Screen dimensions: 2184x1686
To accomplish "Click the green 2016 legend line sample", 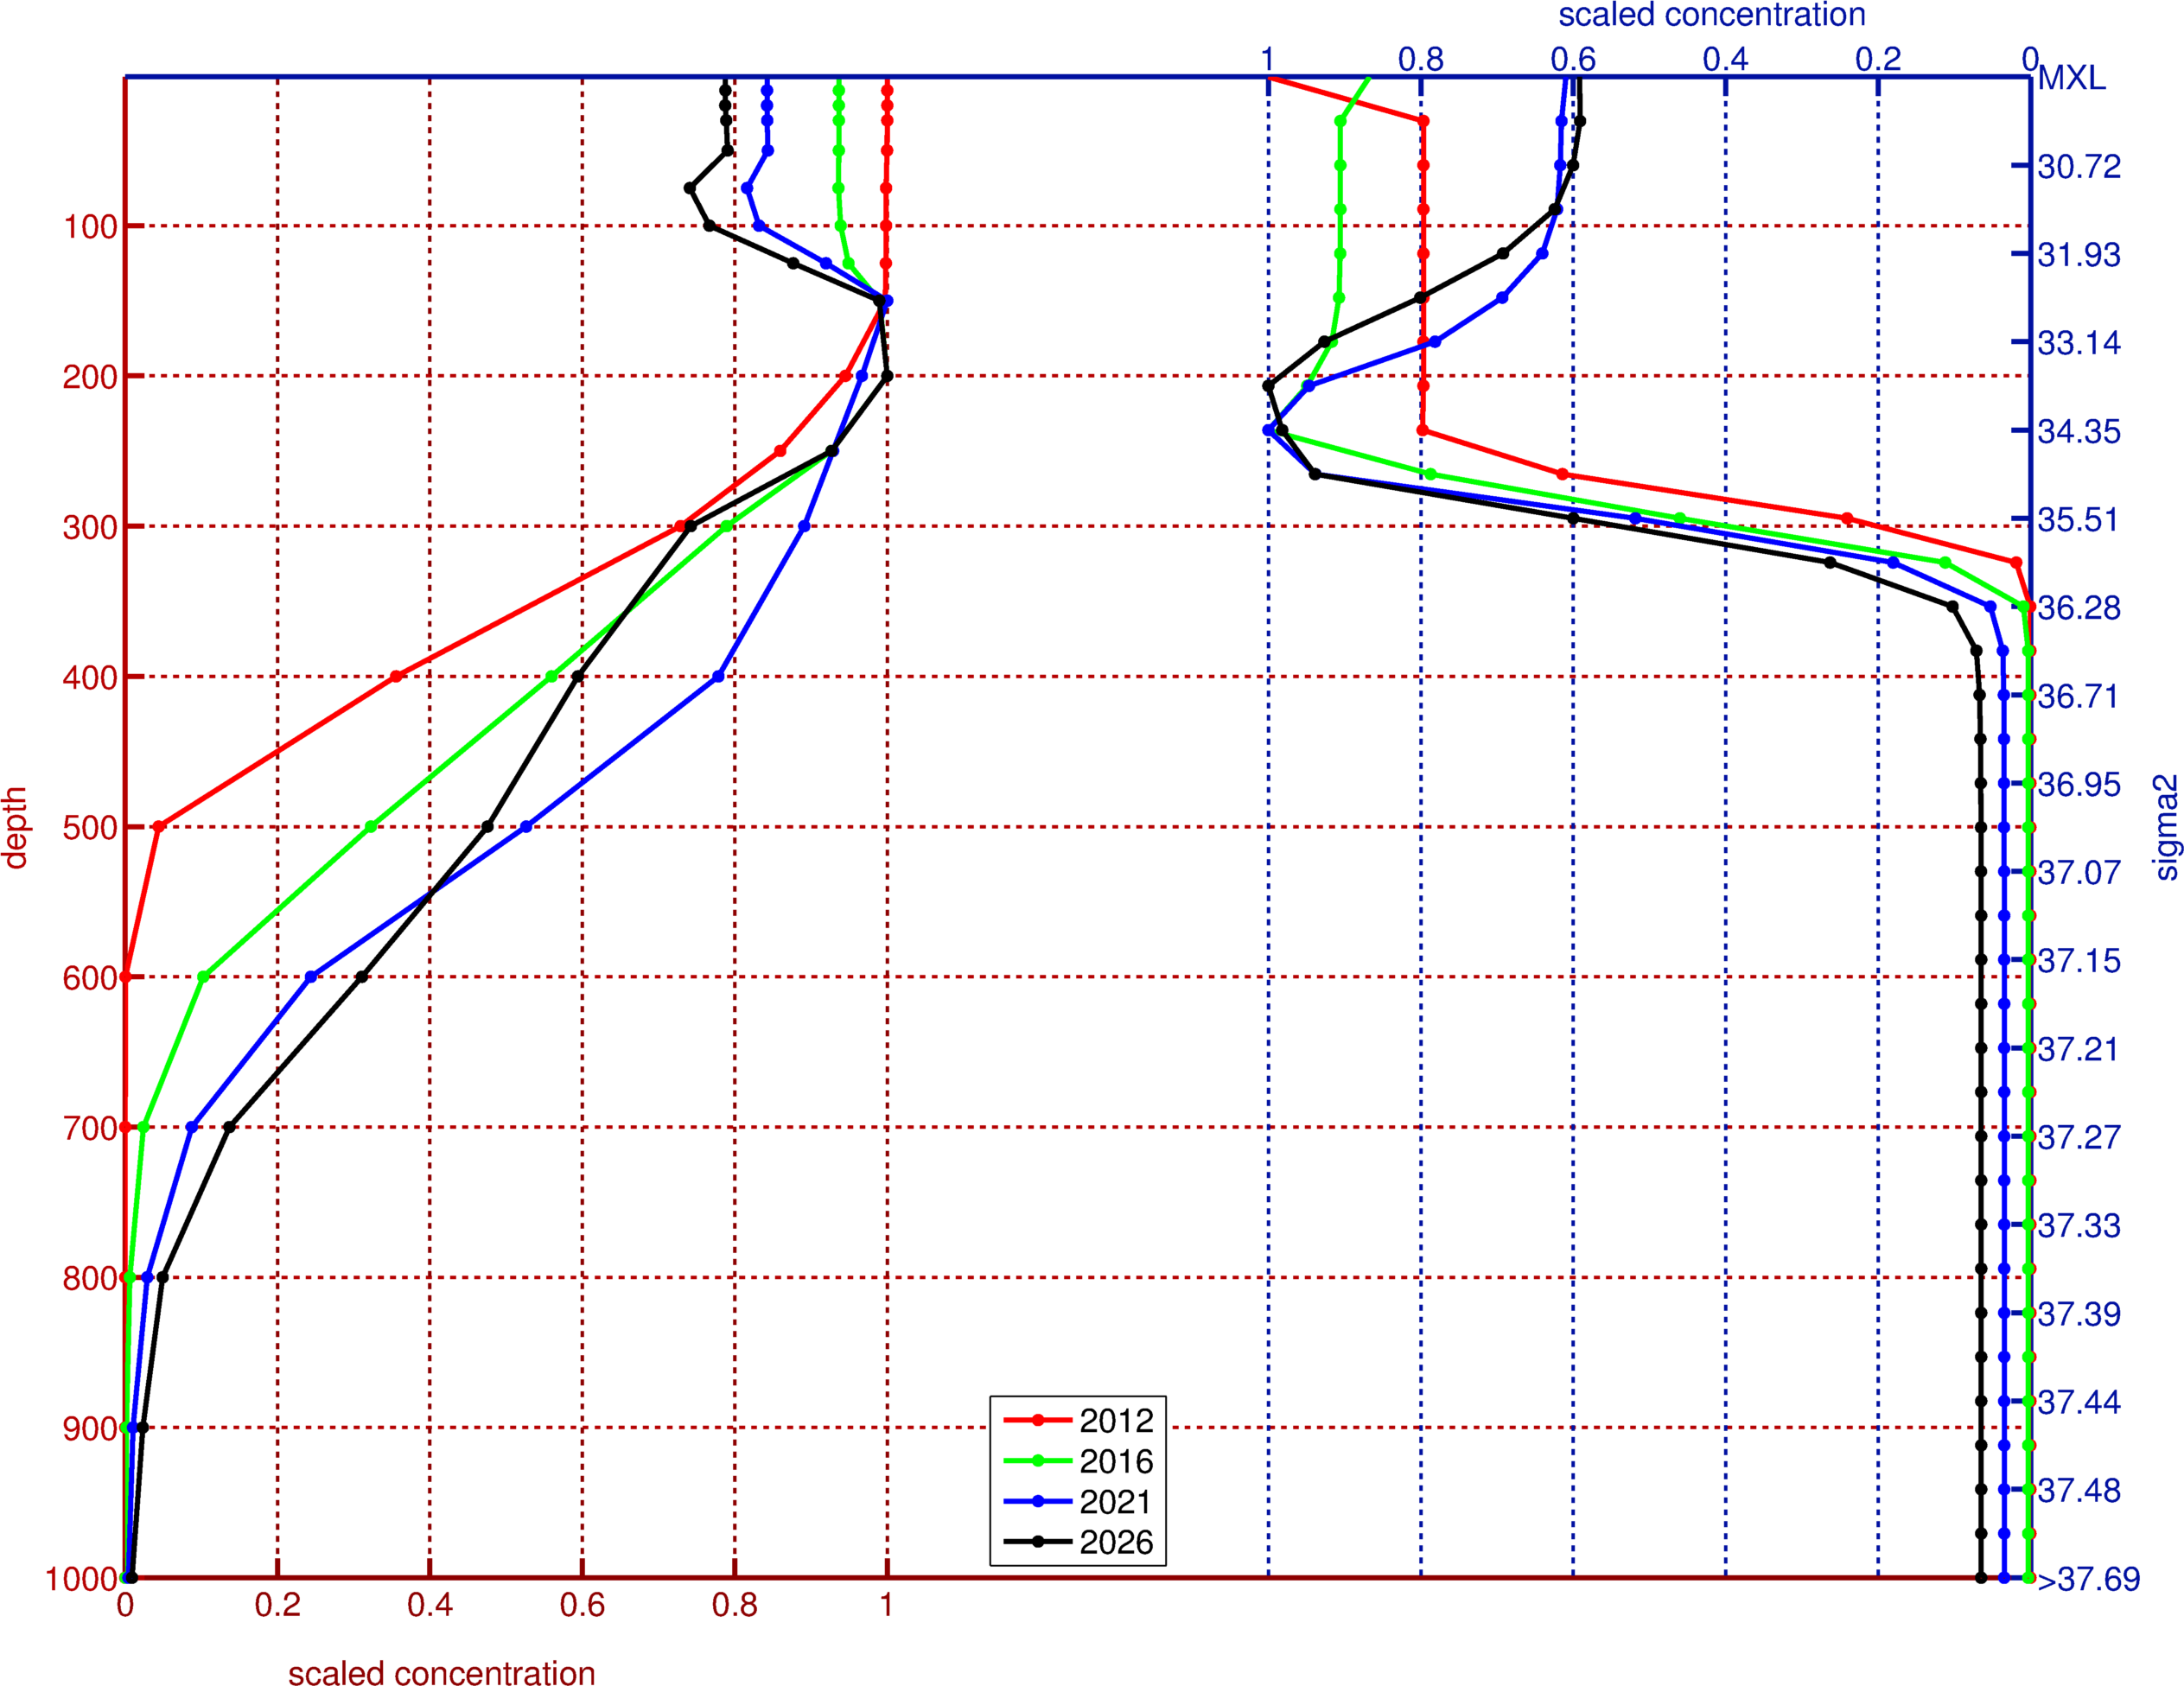I will pos(1038,1461).
